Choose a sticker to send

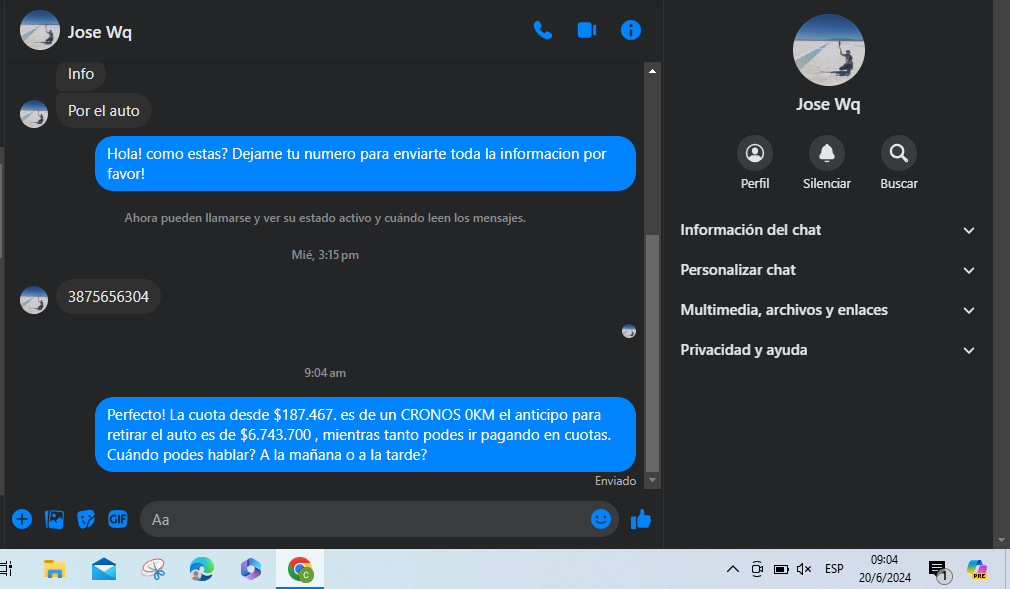(86, 519)
